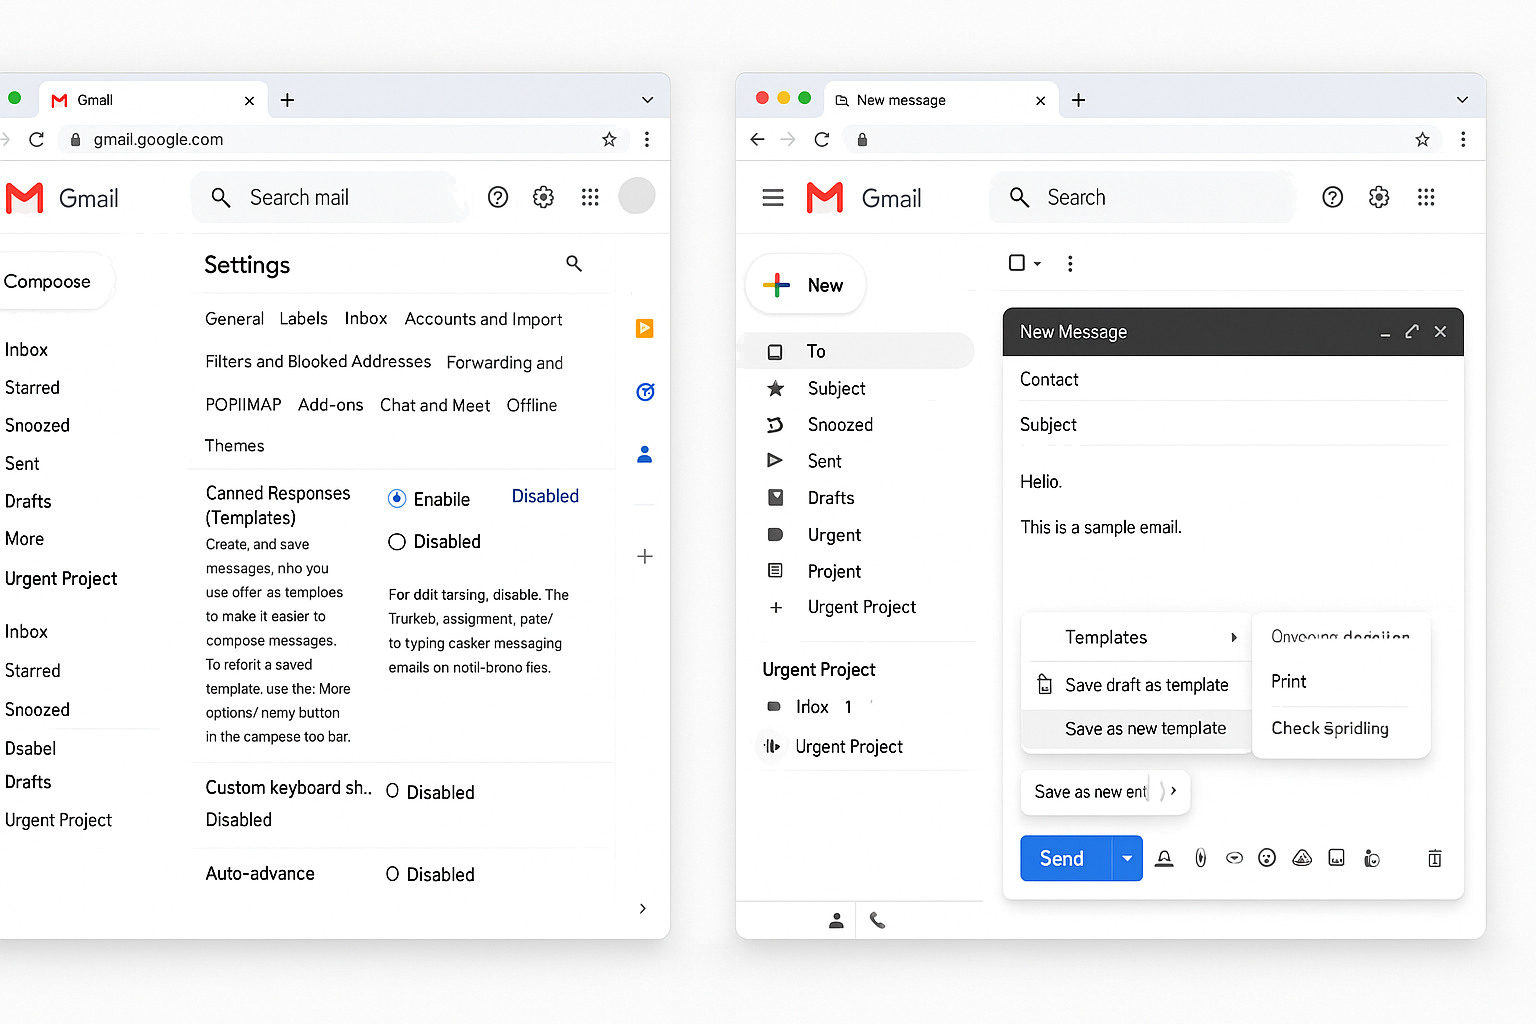Open Chrome three-dot menu in left window
Viewport: 1536px width, 1024px height.
tap(647, 140)
